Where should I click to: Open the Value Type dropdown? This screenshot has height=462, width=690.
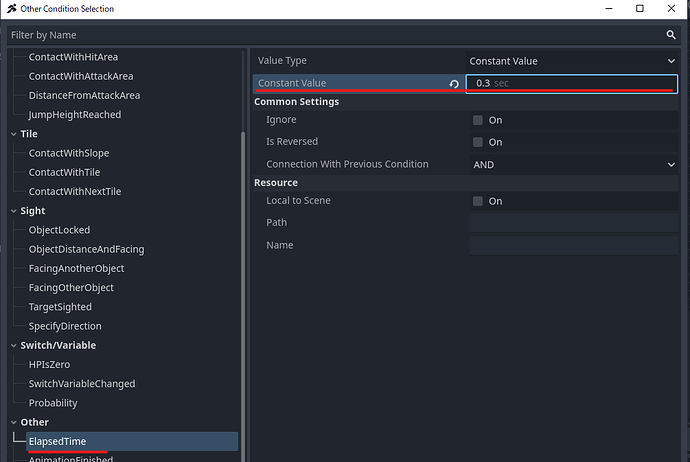572,61
